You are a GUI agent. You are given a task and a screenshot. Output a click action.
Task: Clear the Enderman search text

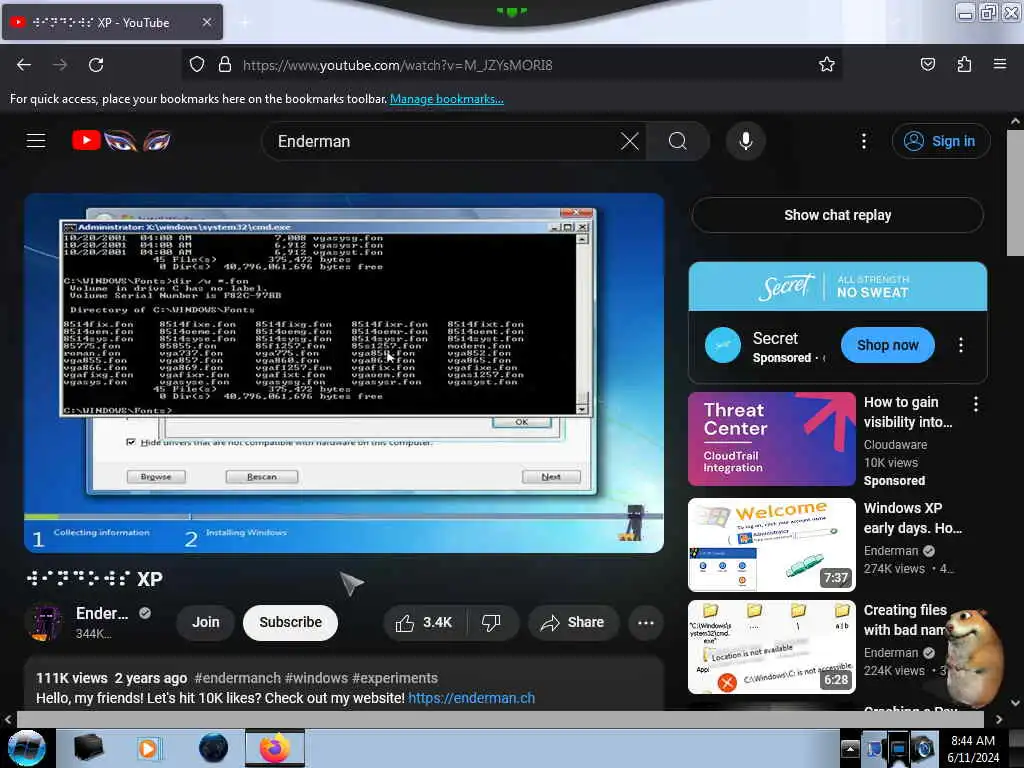(x=630, y=141)
